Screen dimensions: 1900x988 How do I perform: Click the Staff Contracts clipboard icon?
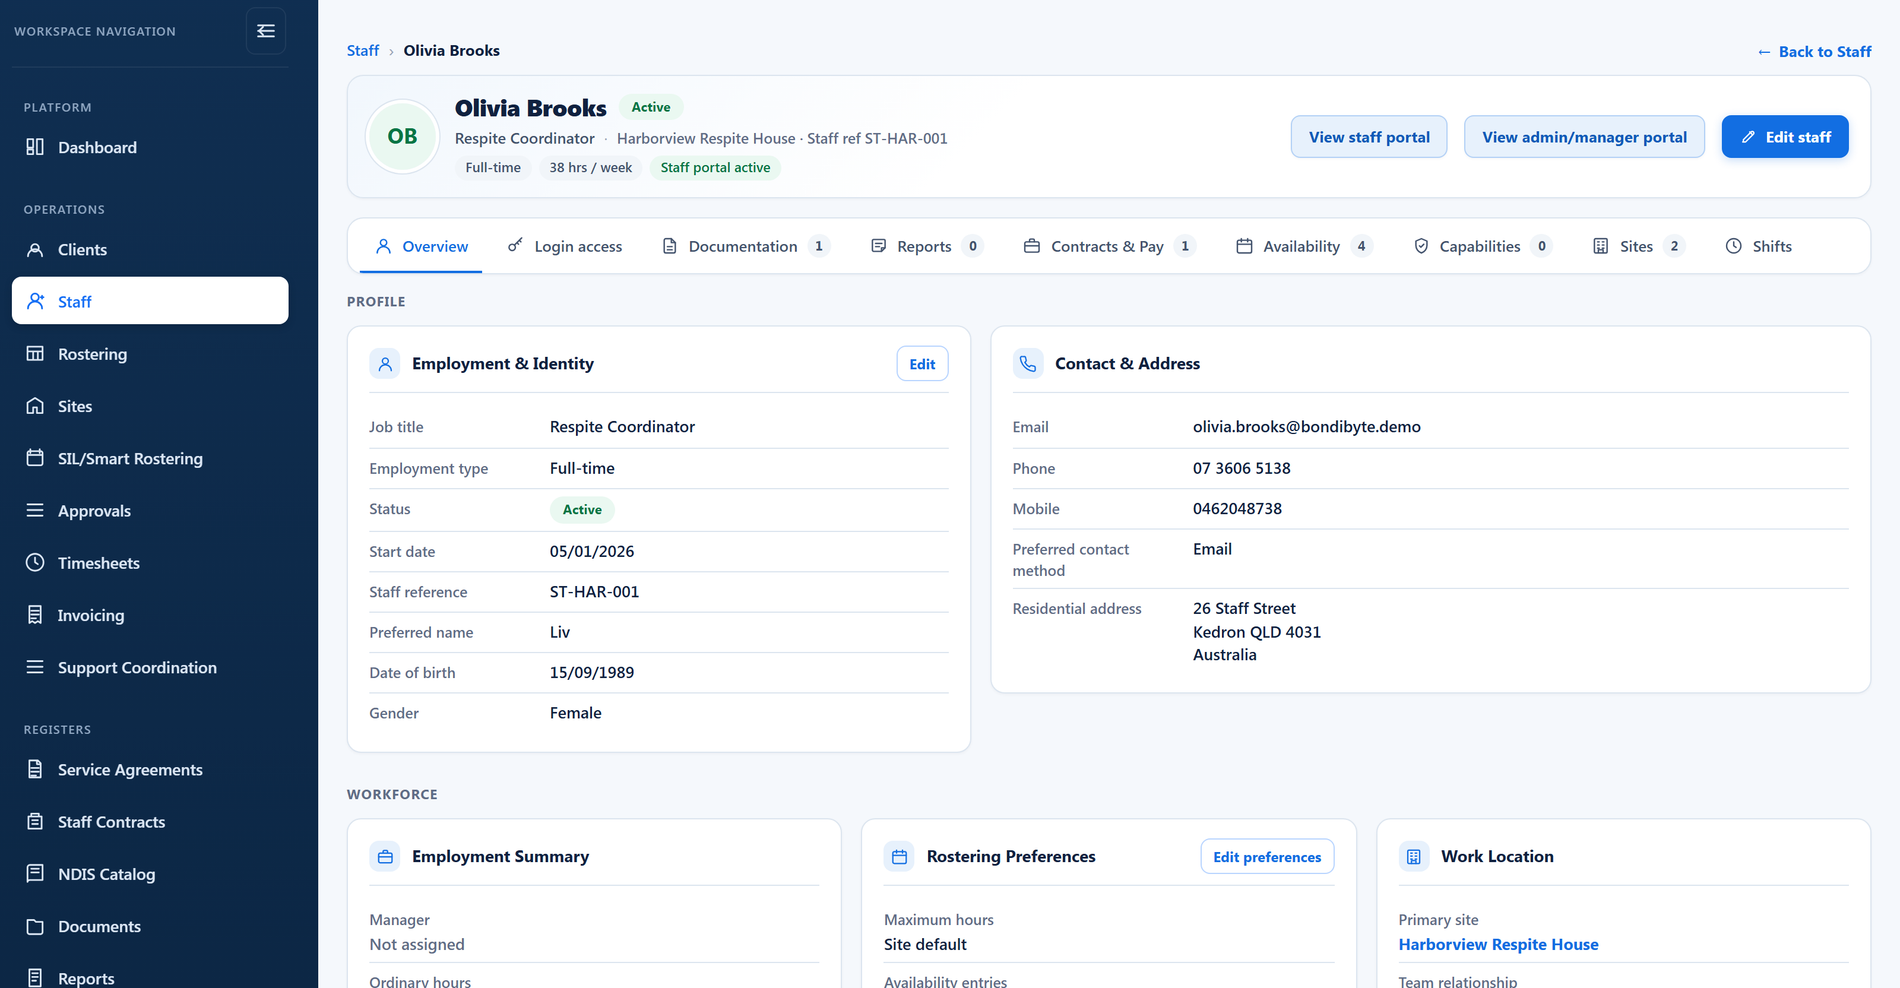point(35,822)
